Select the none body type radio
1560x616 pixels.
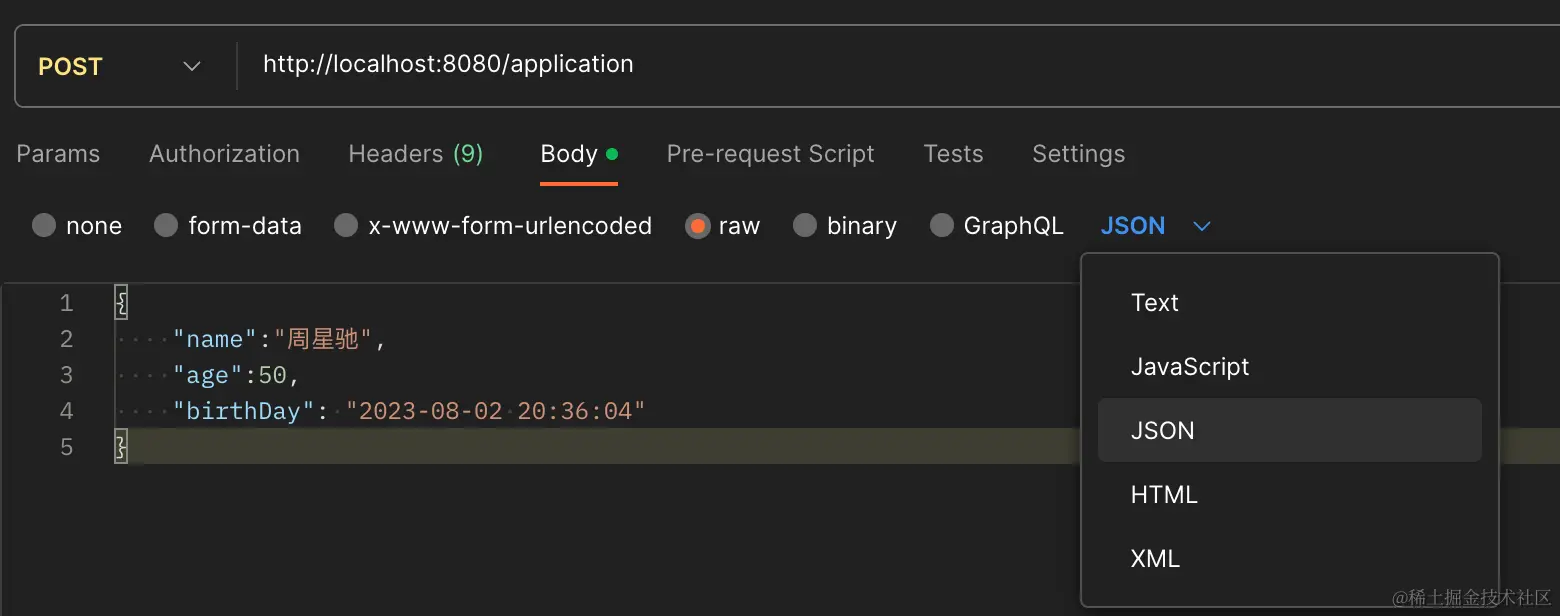click(x=44, y=226)
